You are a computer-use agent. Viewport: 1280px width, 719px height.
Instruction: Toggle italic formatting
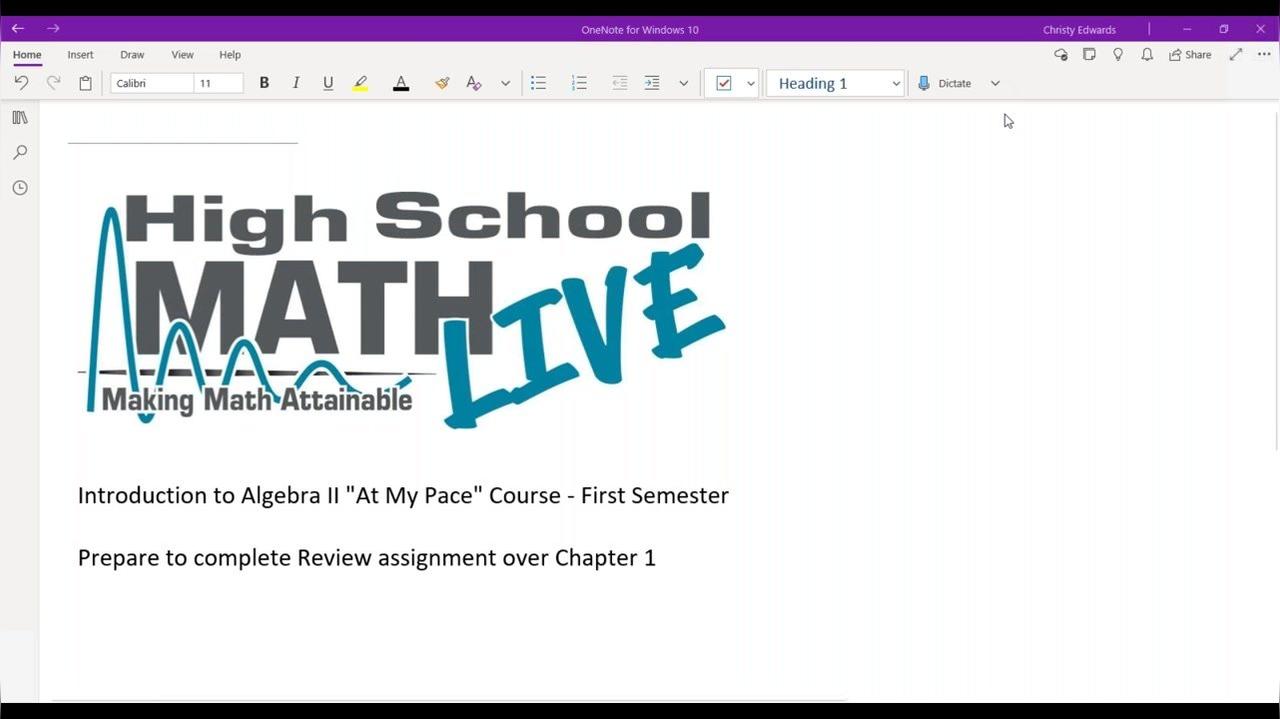click(x=296, y=83)
